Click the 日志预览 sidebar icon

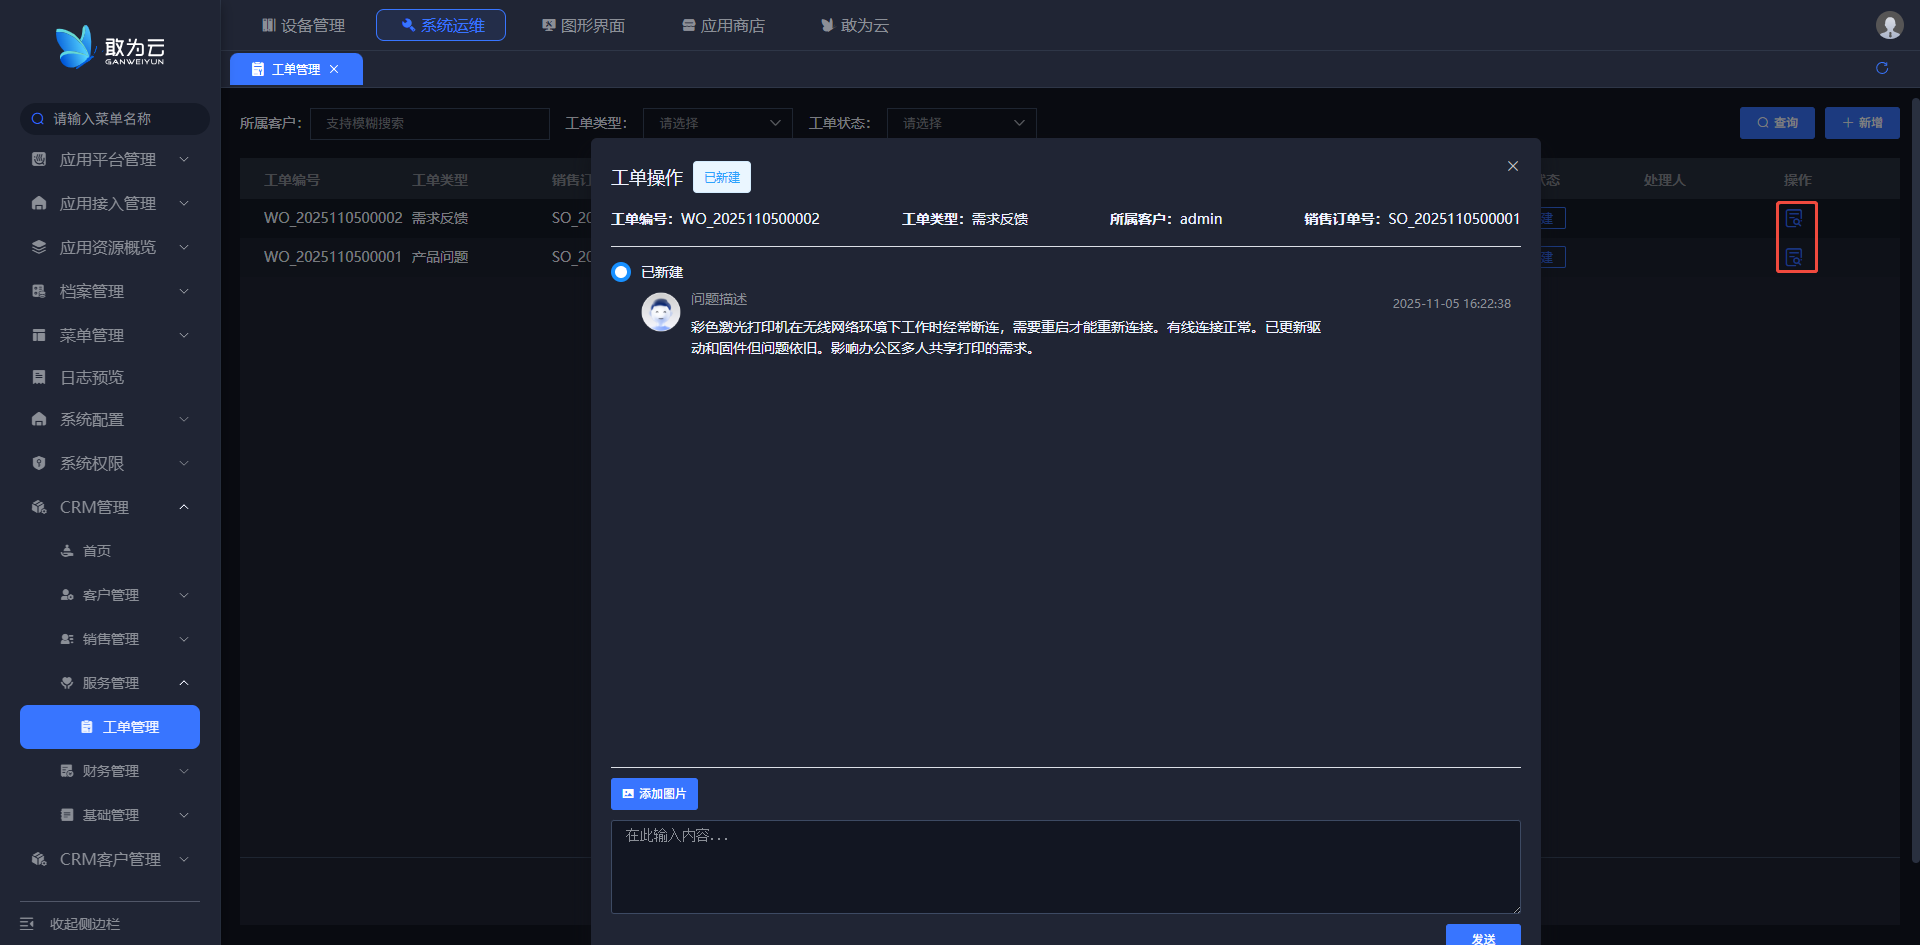click(39, 377)
